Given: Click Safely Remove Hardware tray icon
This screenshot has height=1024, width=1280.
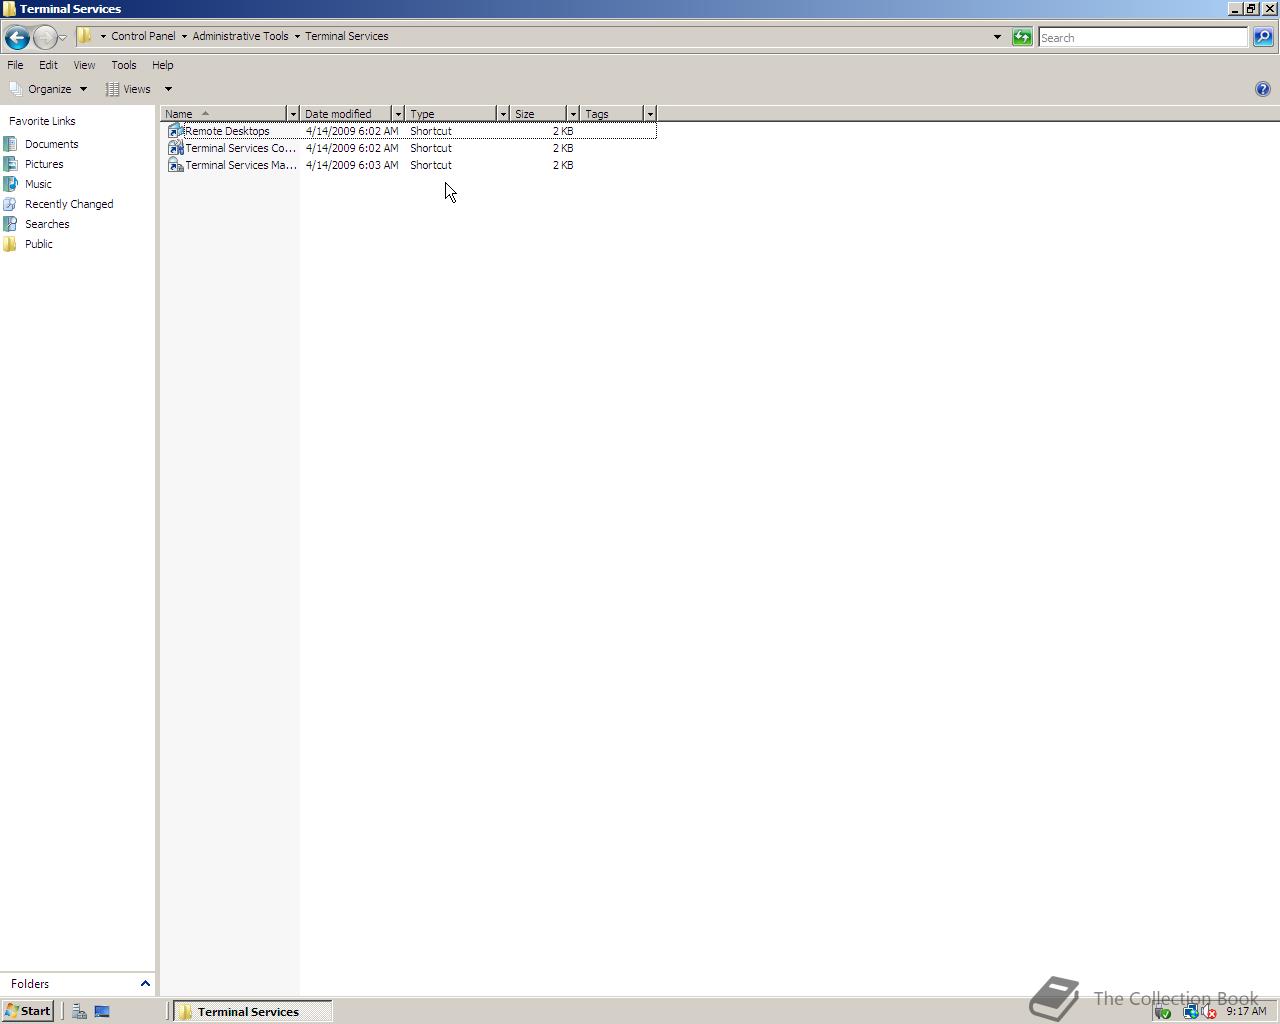Looking at the screenshot, I should click(x=1163, y=1012).
